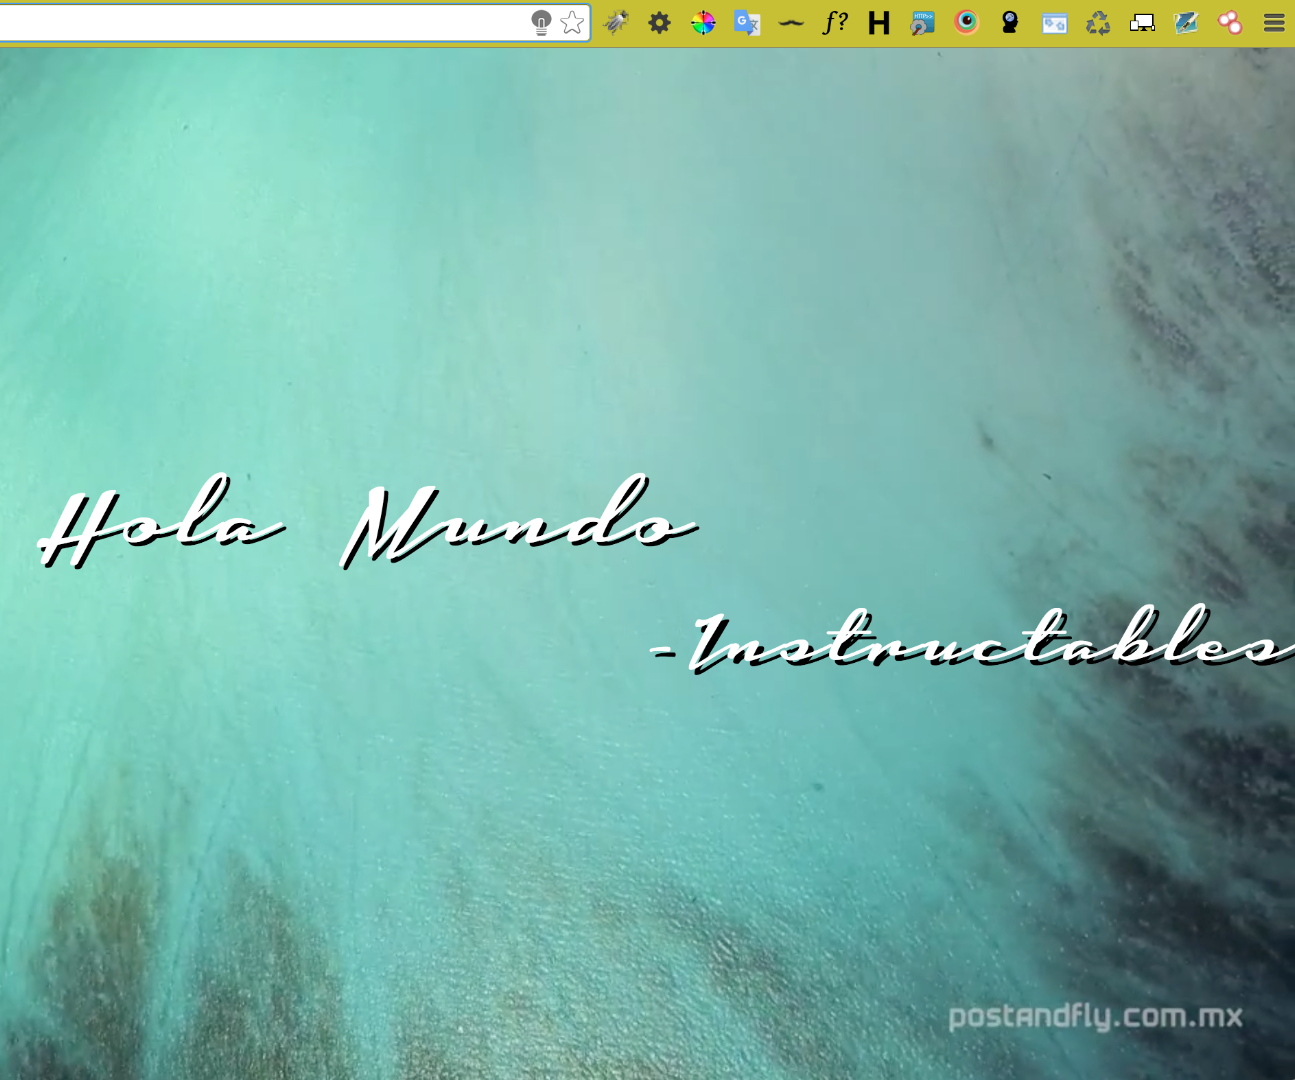Toggle the bookmark star in the address bar
The width and height of the screenshot is (1295, 1080).
click(x=572, y=22)
